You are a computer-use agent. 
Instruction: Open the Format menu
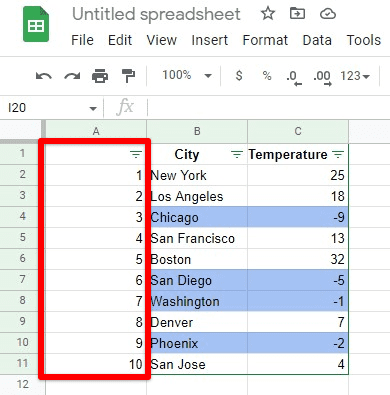(265, 40)
